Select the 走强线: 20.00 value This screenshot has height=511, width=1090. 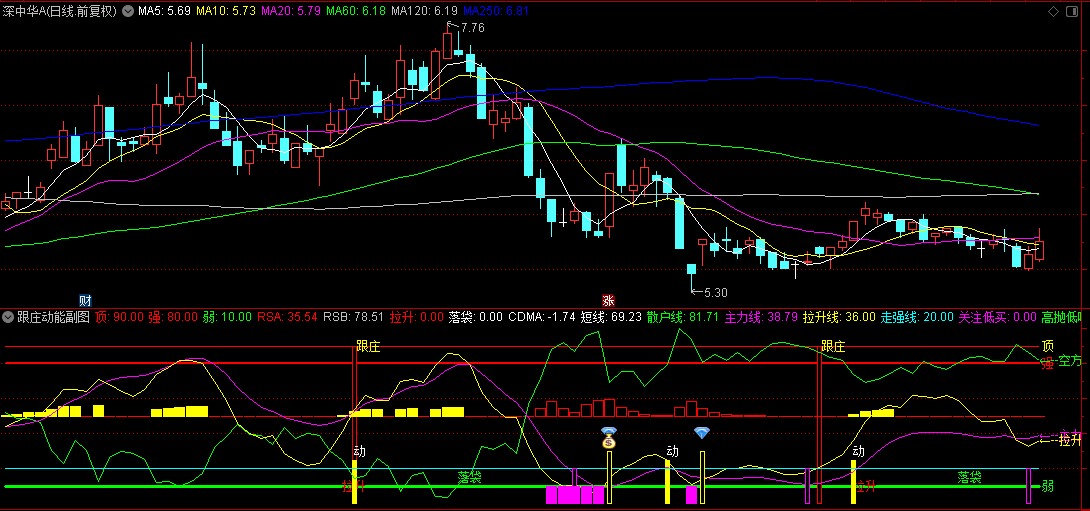(x=917, y=317)
